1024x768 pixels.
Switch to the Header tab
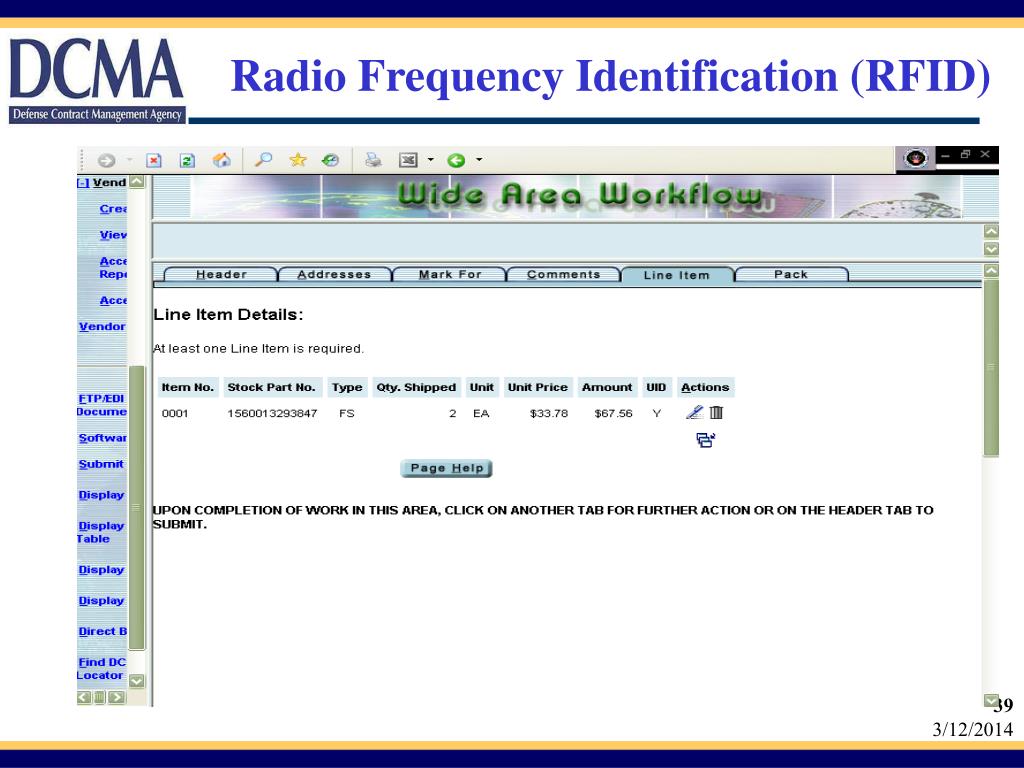[x=221, y=274]
